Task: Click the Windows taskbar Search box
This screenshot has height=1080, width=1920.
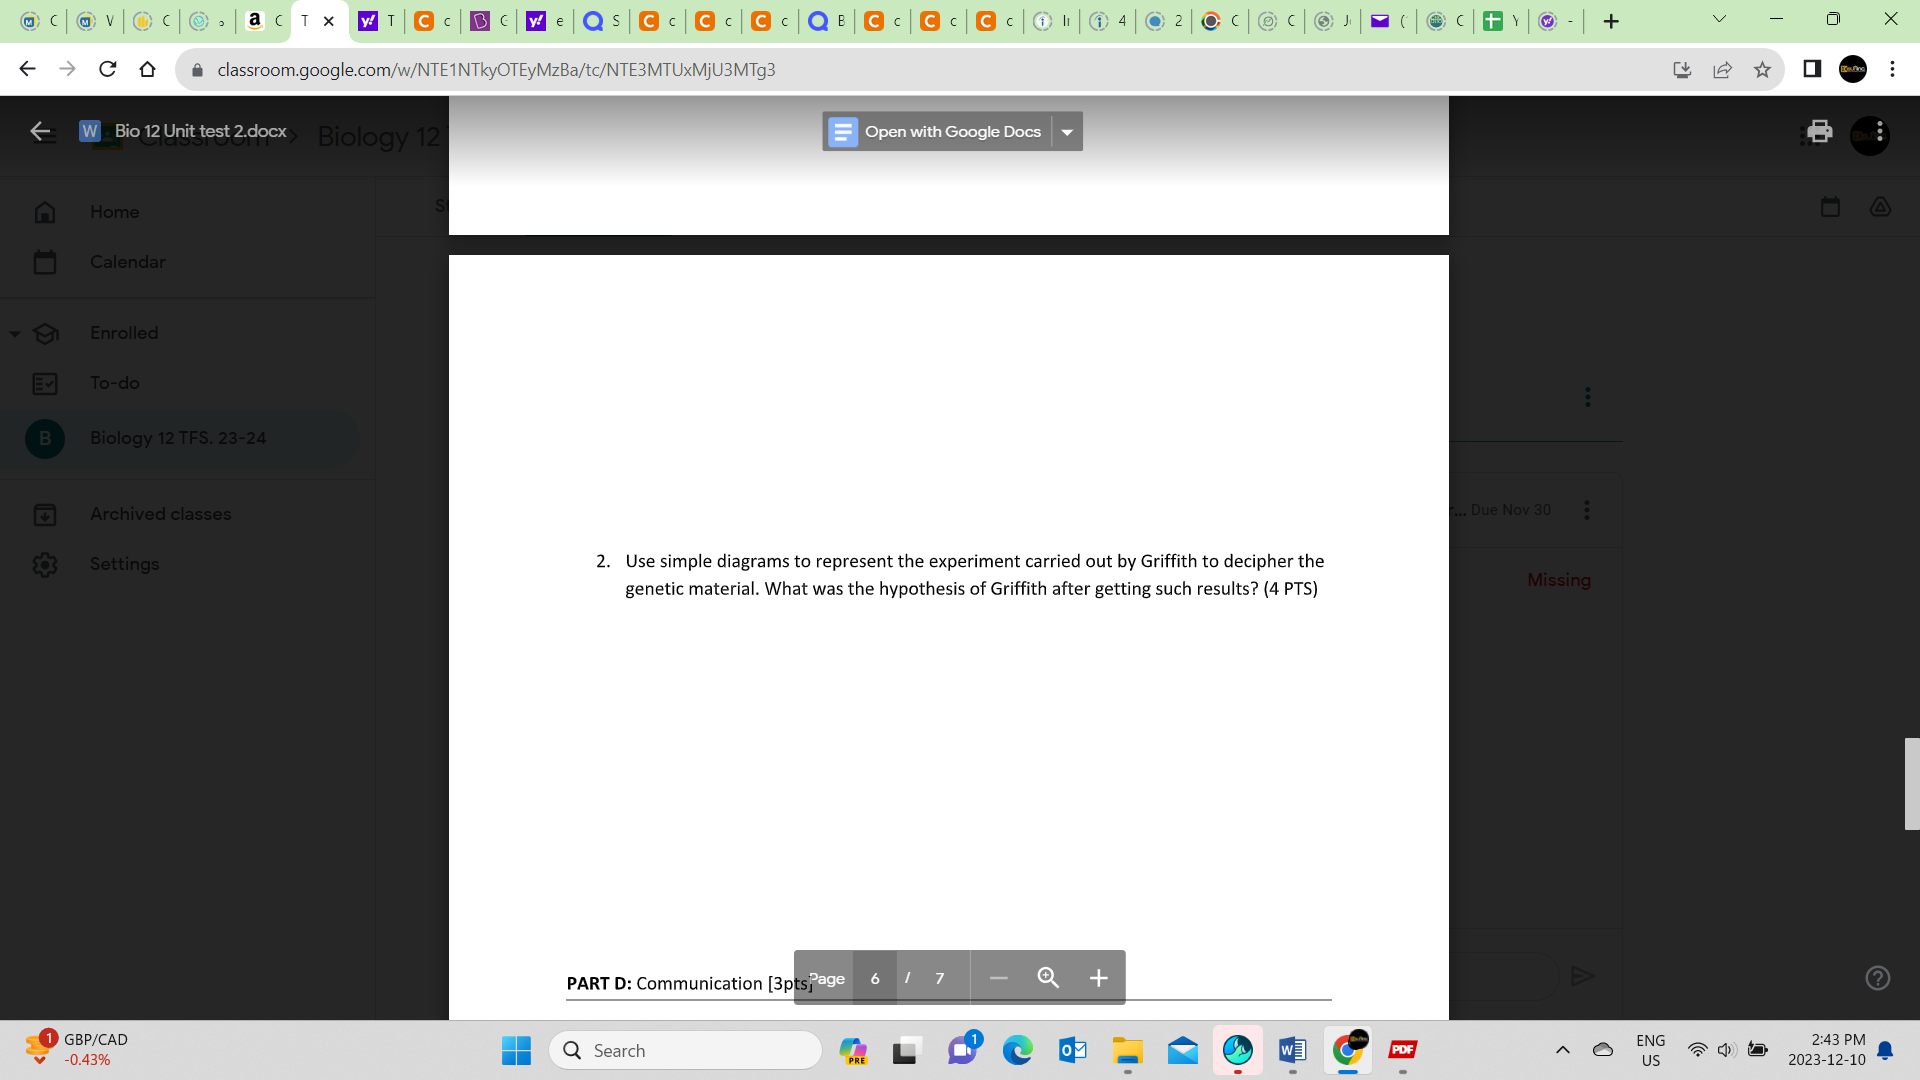Action: click(686, 1050)
